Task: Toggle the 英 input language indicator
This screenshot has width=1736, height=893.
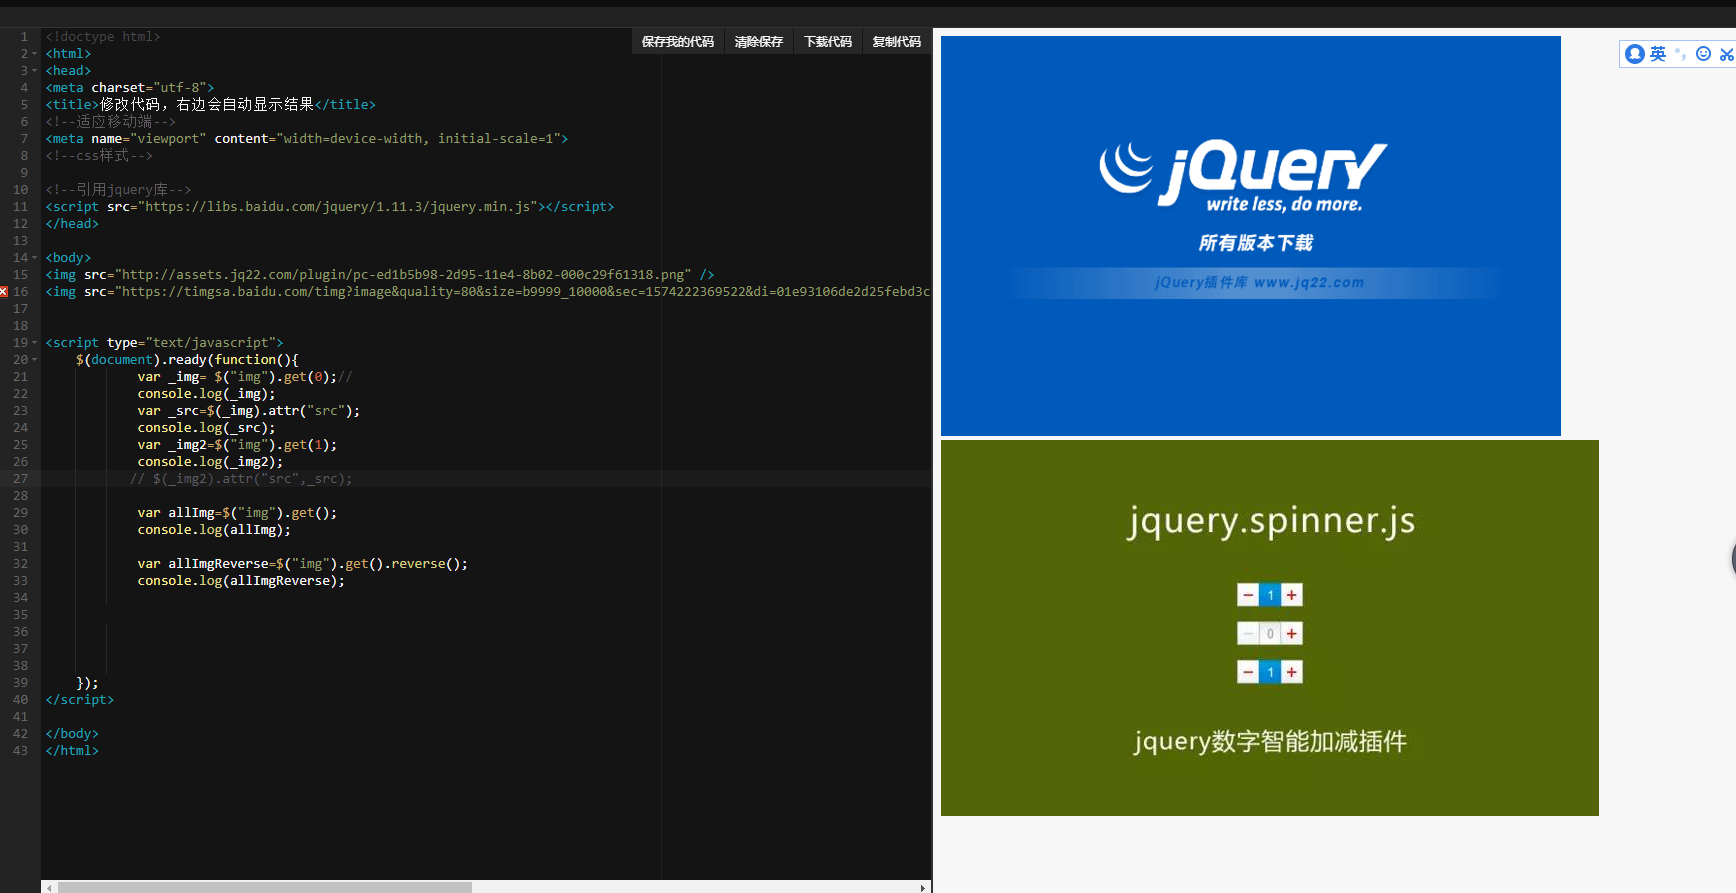Action: point(1658,54)
